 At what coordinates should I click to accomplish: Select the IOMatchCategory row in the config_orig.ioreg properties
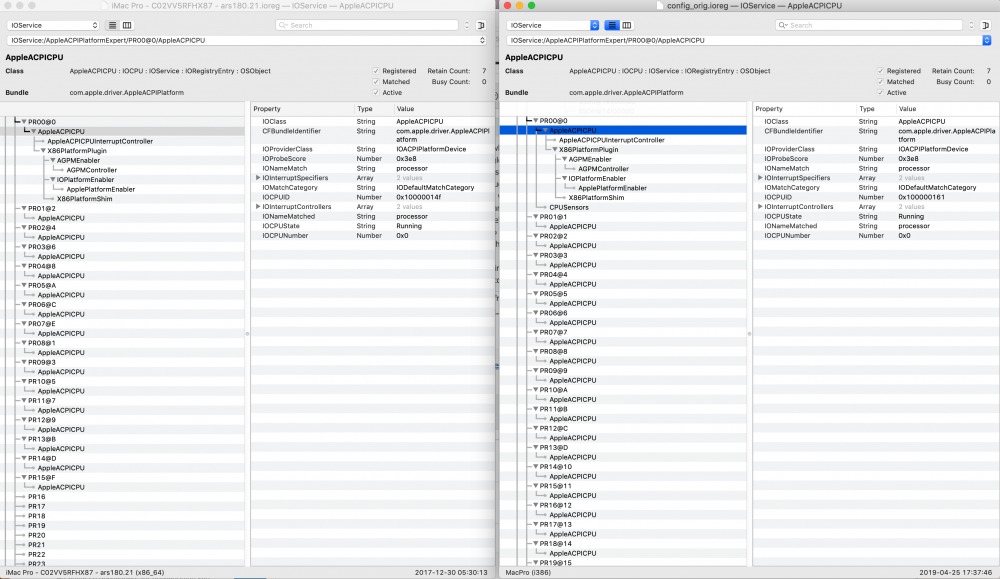(875, 187)
